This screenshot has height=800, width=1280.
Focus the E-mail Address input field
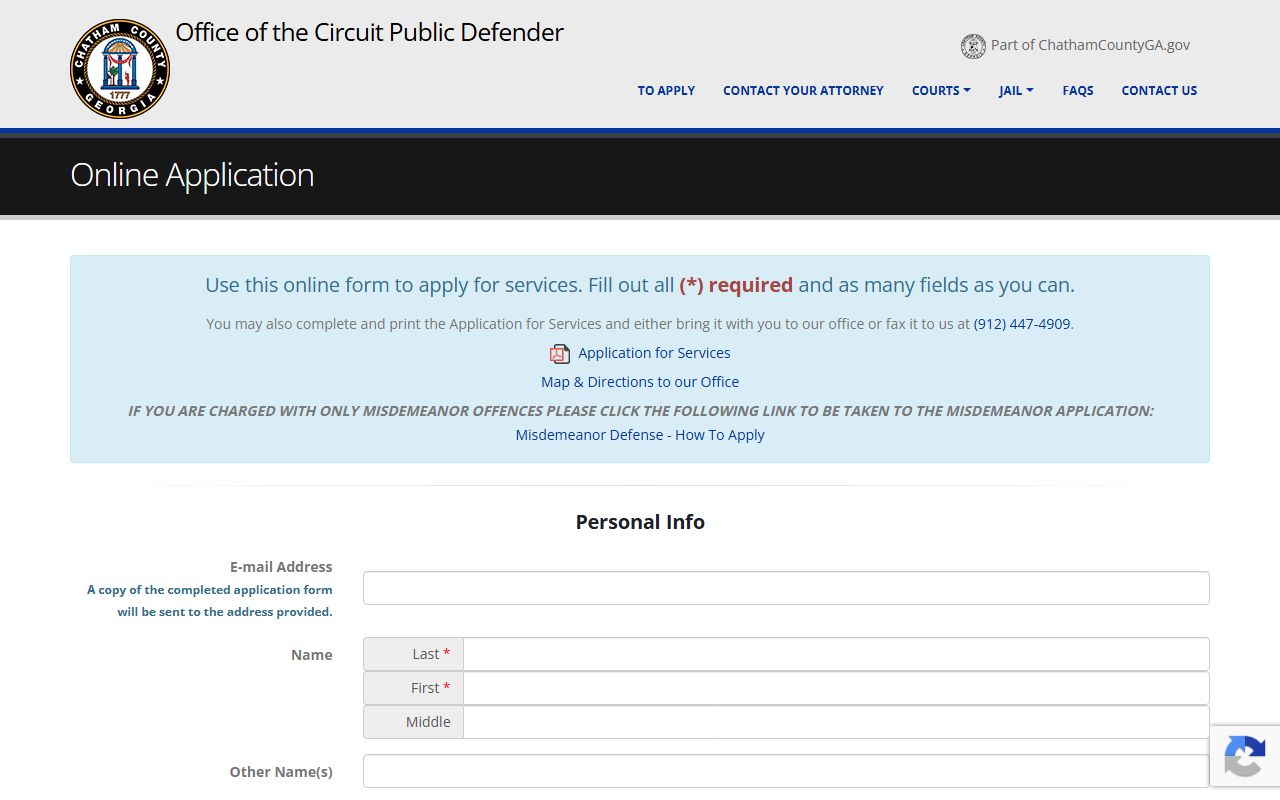786,588
